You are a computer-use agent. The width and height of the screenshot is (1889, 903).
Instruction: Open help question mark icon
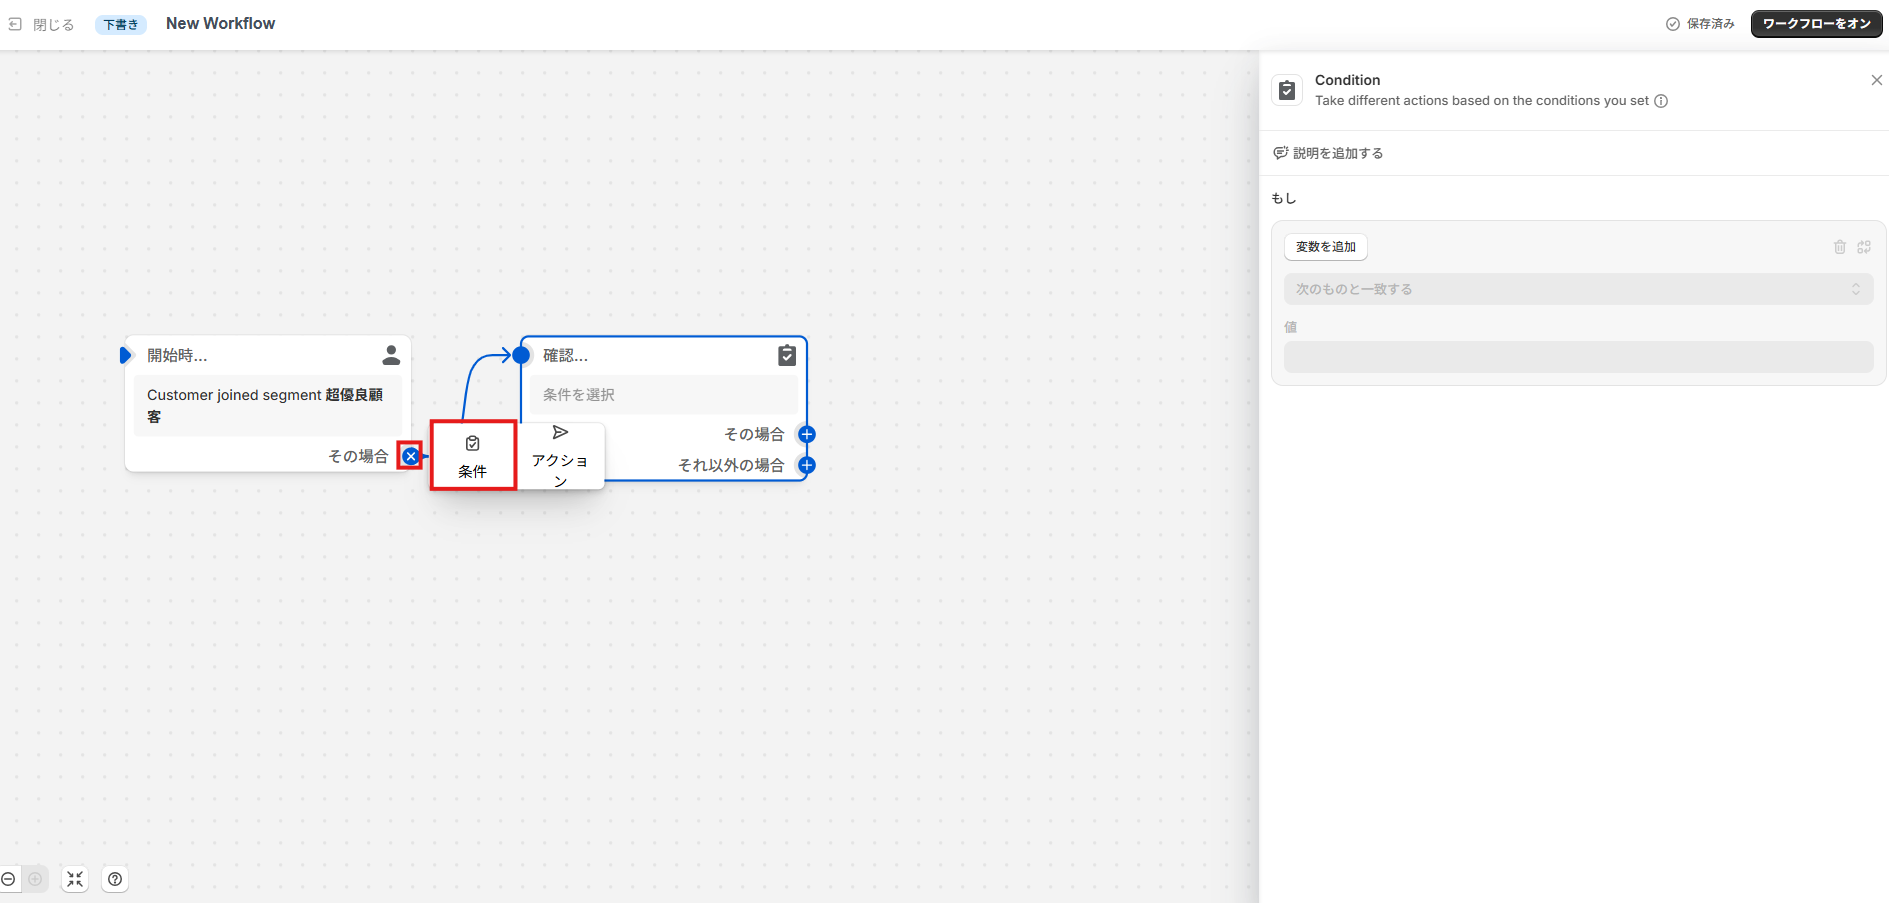(115, 879)
